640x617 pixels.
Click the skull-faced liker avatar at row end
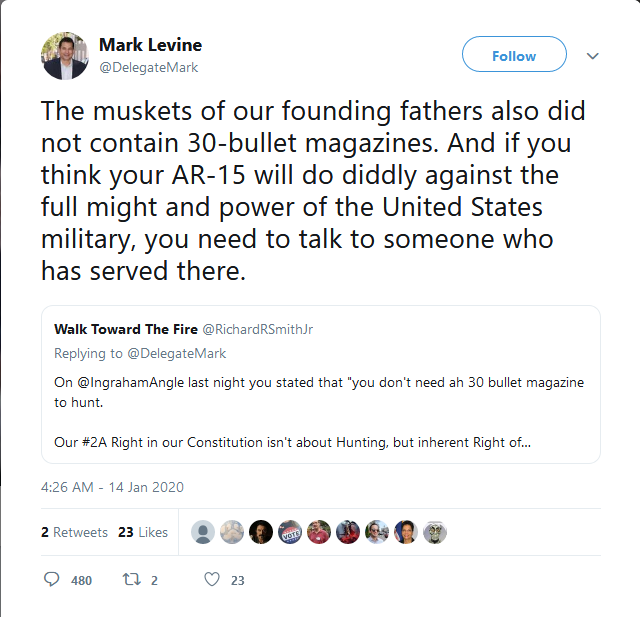coord(435,532)
